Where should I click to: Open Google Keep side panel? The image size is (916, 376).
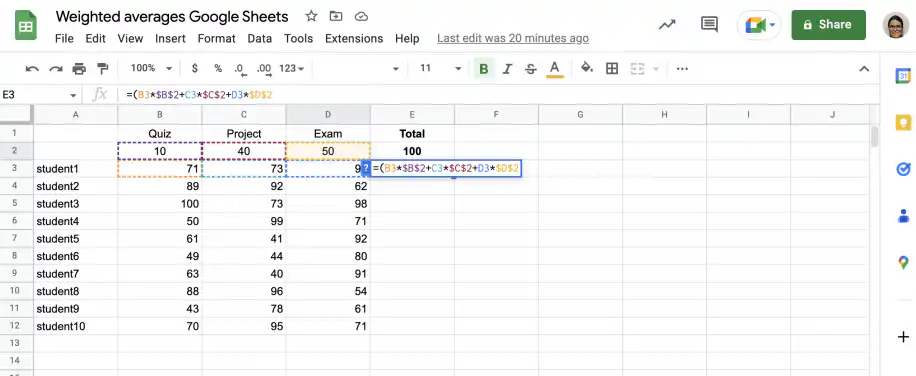coord(903,123)
